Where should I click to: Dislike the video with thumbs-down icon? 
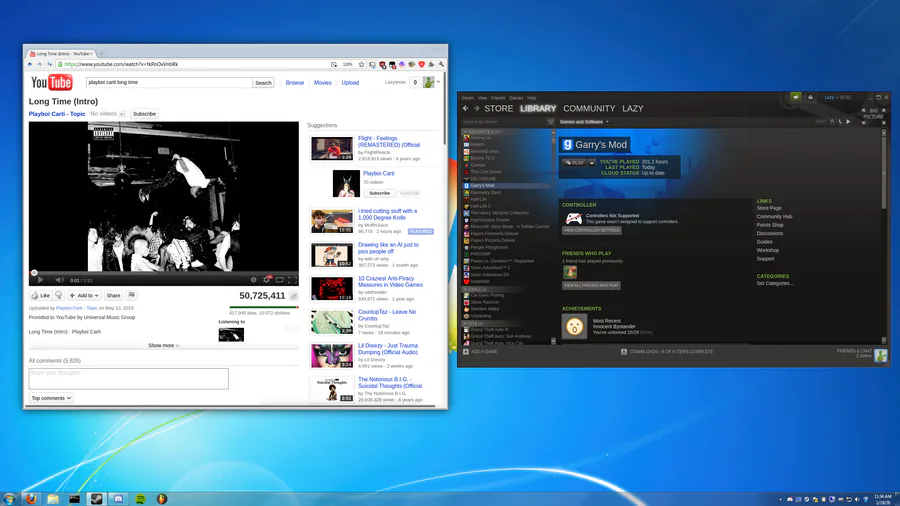59,295
